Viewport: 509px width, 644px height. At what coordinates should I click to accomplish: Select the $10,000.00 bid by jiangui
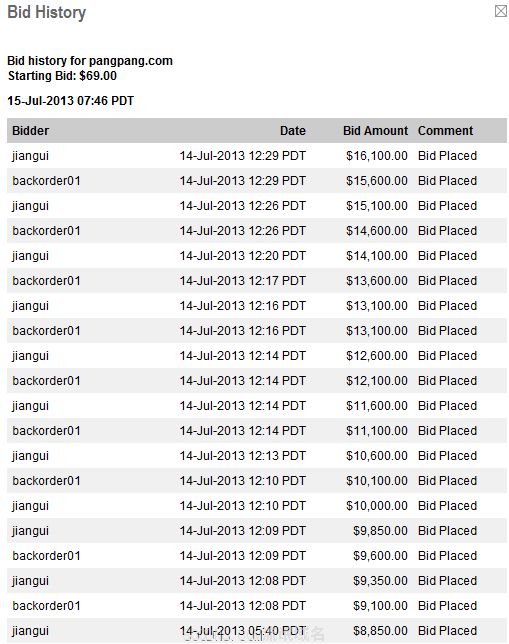click(x=257, y=506)
